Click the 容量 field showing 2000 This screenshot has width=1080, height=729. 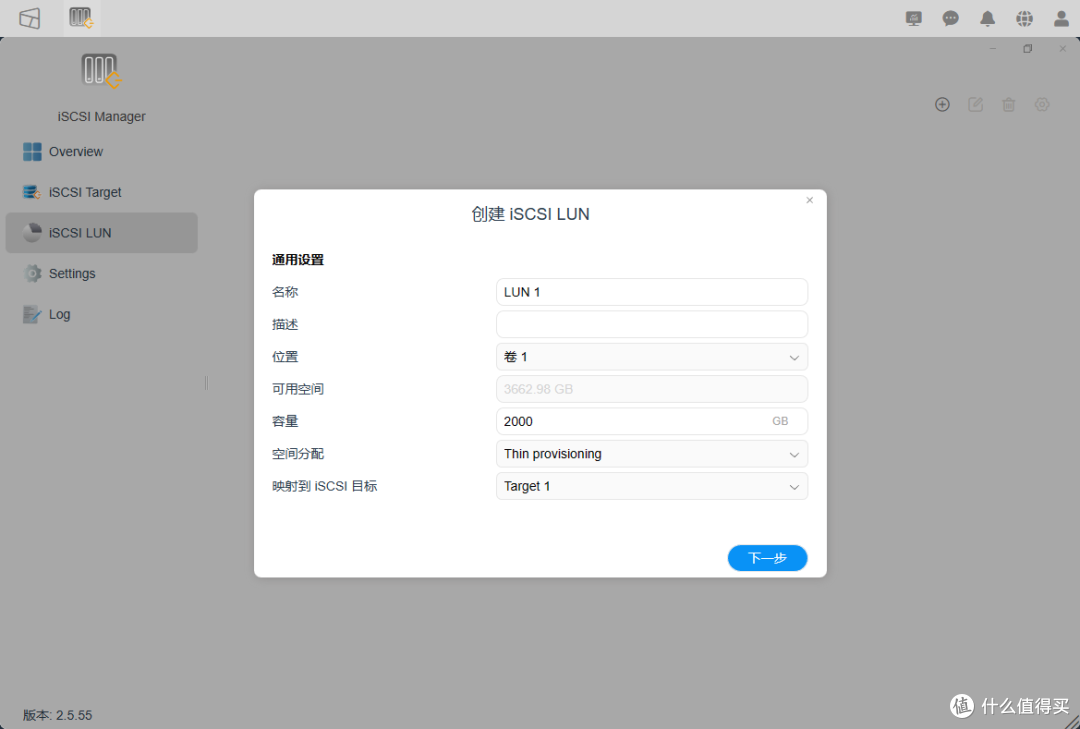tap(652, 422)
